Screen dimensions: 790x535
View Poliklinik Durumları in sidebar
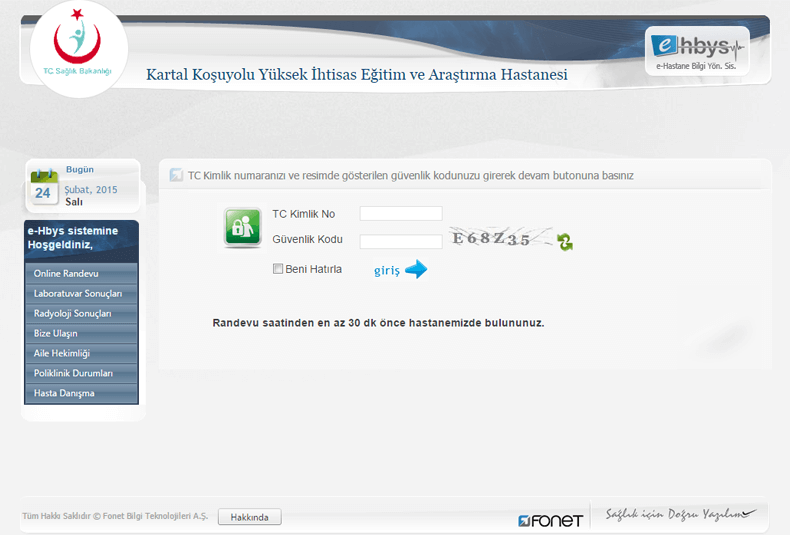(81, 373)
